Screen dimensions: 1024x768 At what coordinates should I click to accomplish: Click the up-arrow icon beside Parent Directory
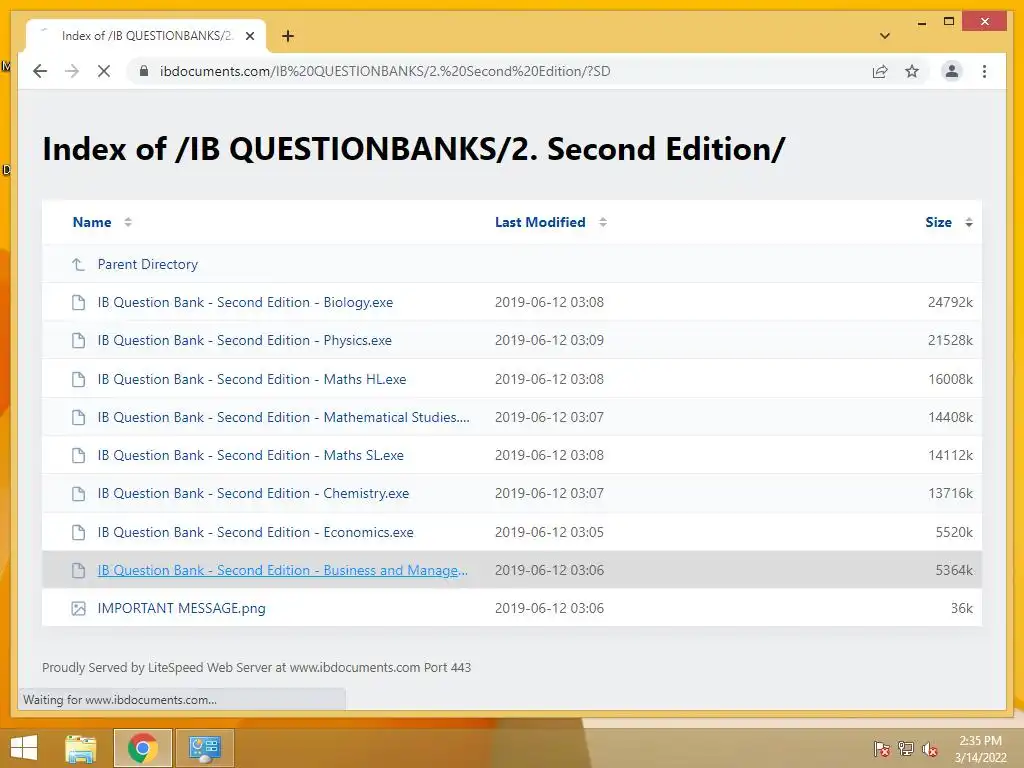tap(78, 264)
